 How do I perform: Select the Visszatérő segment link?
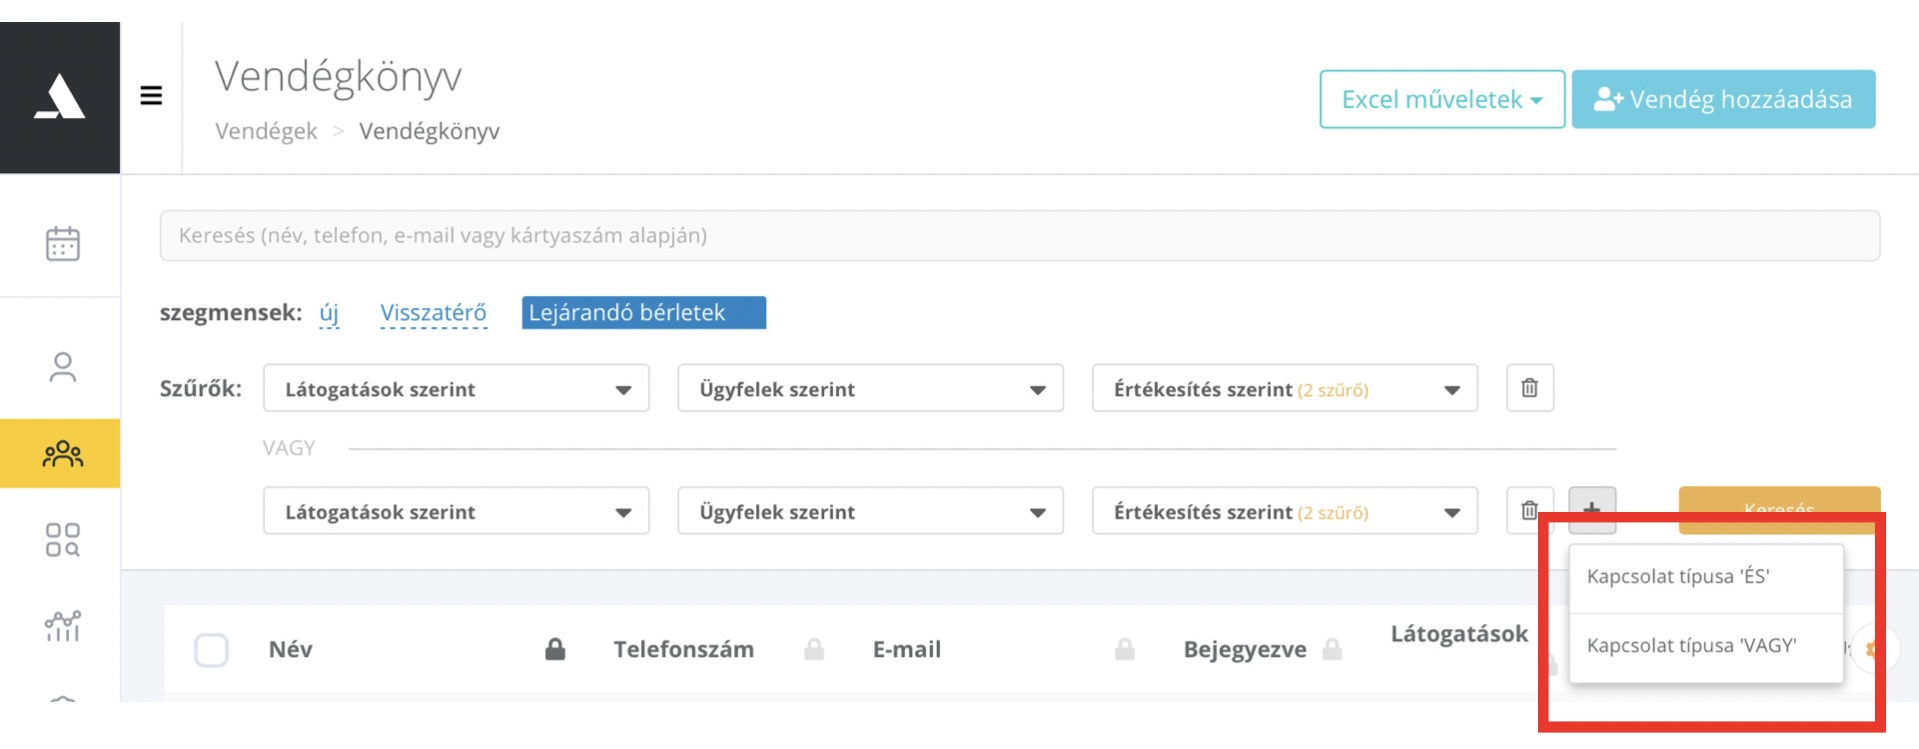coord(433,313)
